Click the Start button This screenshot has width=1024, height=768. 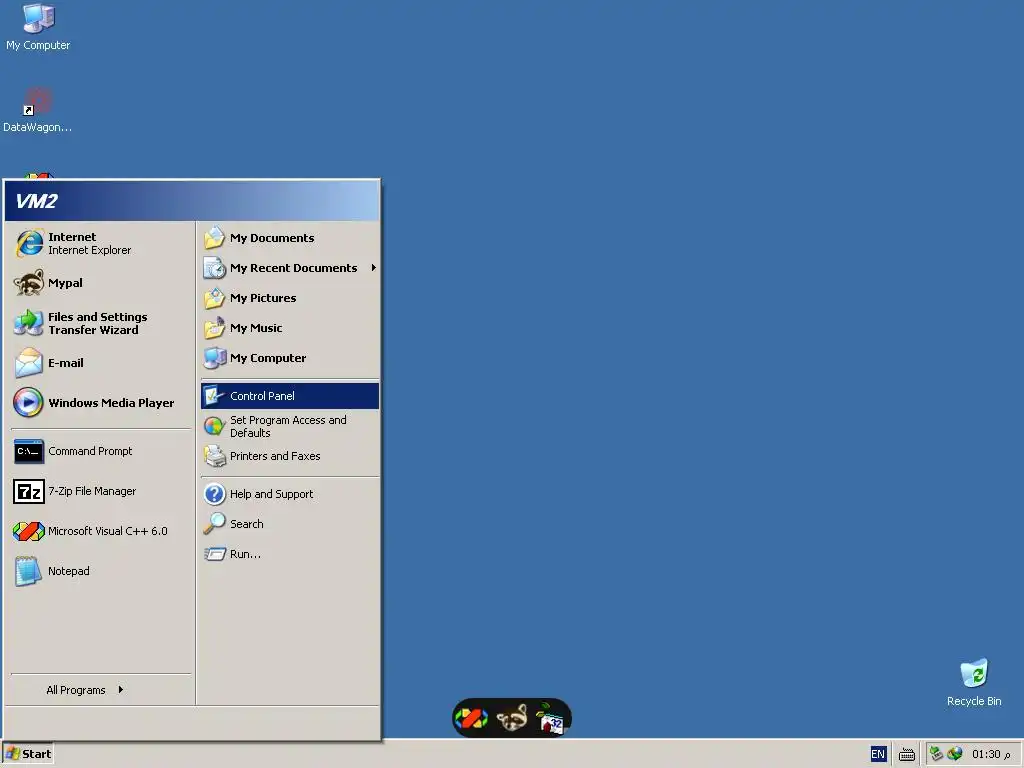pos(27,754)
